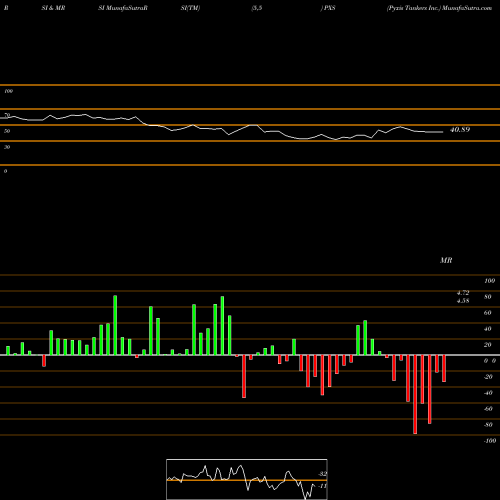Click the -11 value in the mini chart
The image size is (500, 500).
[322, 486]
